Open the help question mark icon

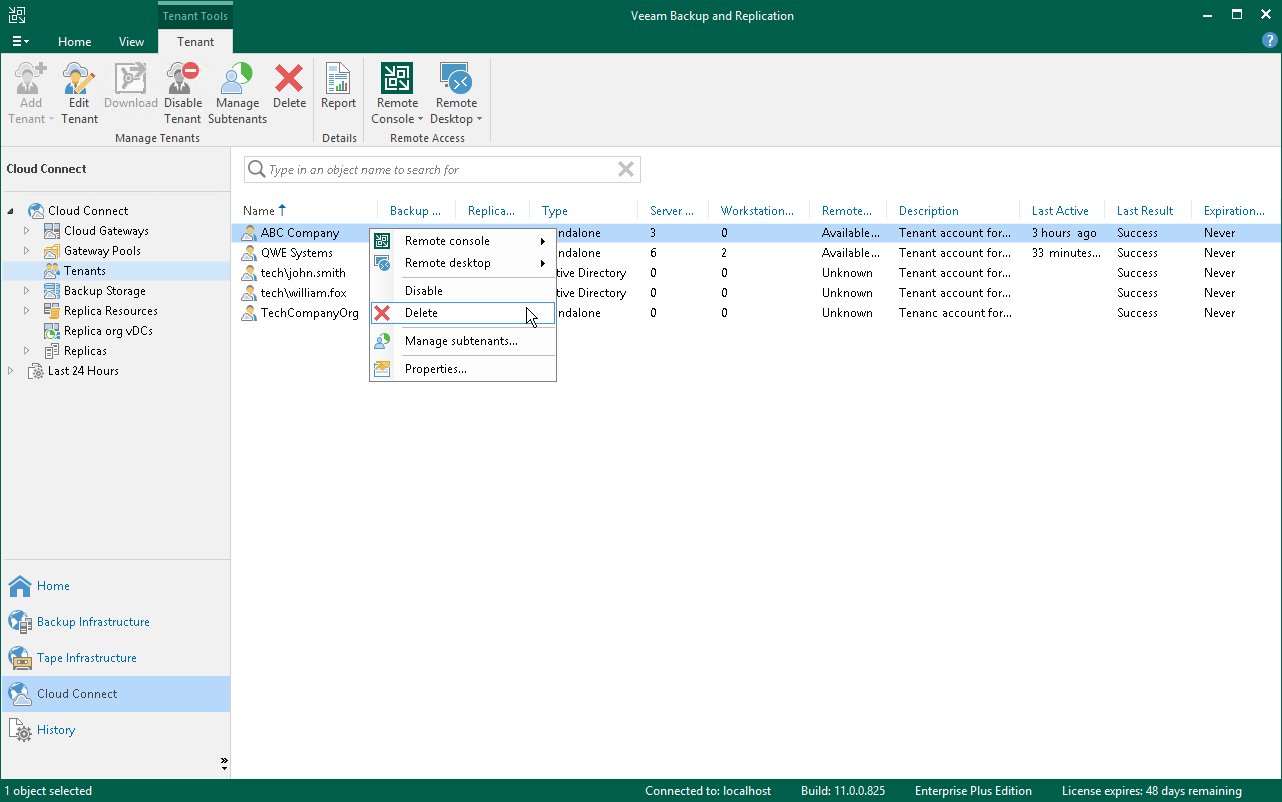[1270, 40]
